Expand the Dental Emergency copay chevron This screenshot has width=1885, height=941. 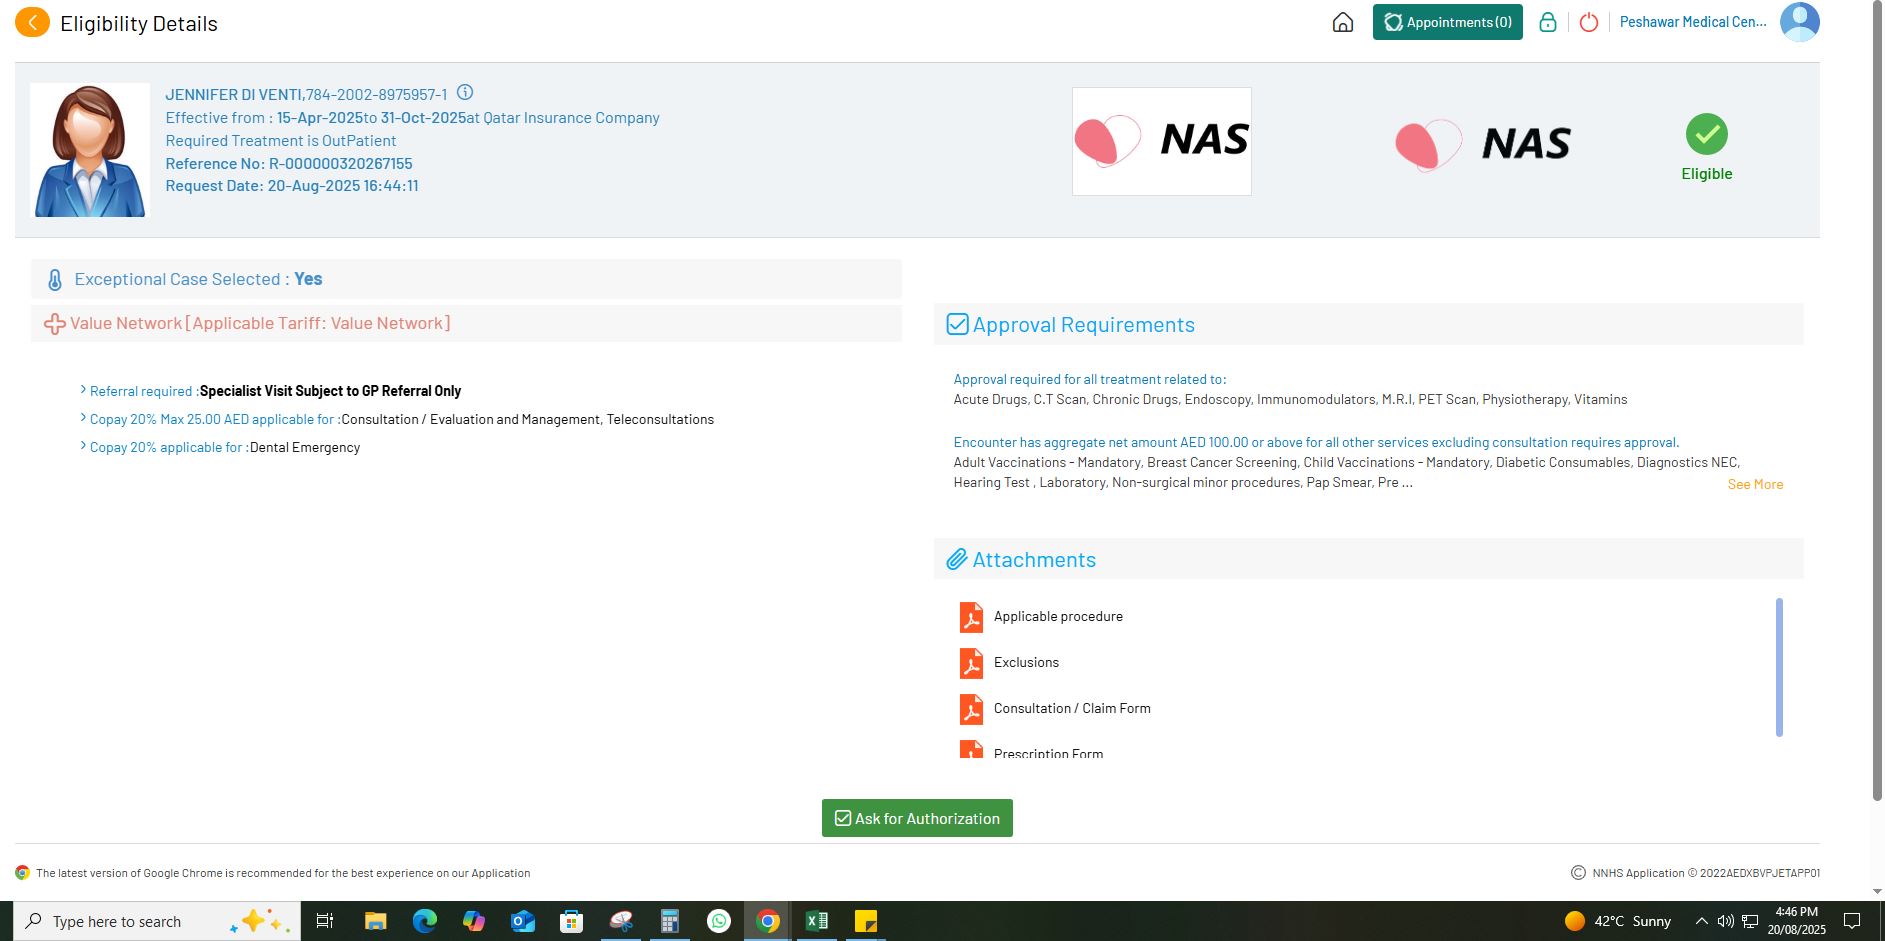(83, 446)
